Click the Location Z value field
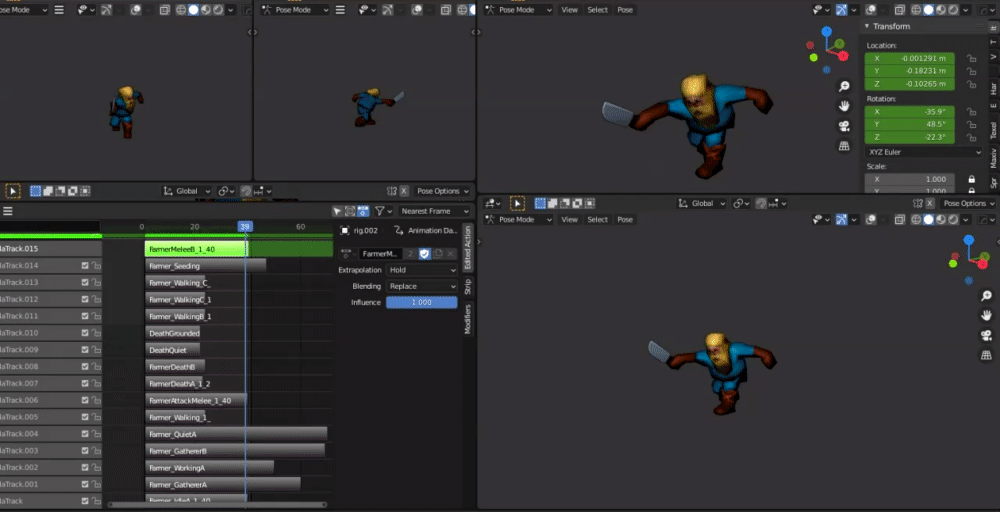The image size is (1000, 512). pyautogui.click(x=909, y=84)
